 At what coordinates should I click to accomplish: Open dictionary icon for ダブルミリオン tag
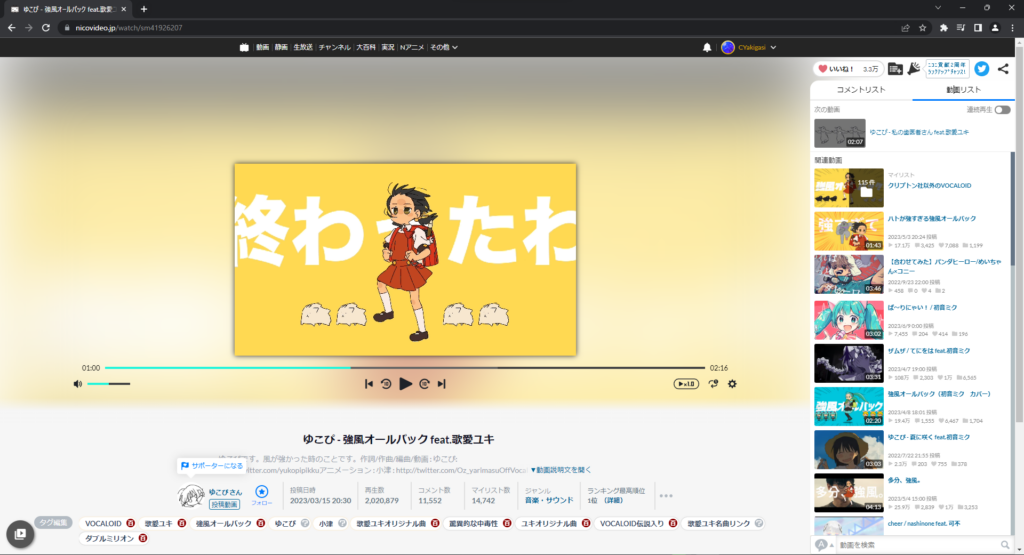[142, 538]
